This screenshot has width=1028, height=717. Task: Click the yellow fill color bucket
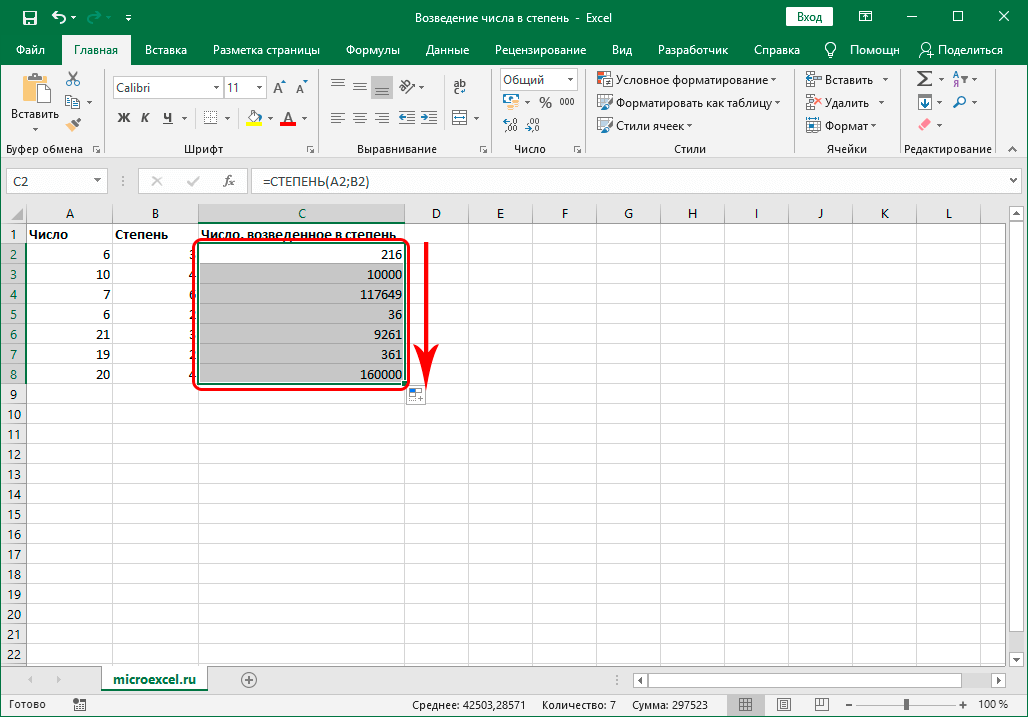254,118
